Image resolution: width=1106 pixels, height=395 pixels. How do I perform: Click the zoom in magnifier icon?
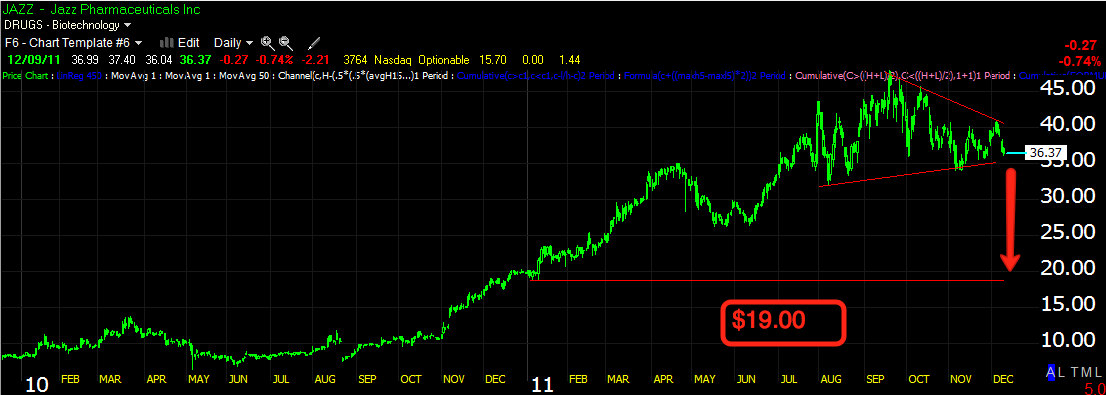point(267,42)
